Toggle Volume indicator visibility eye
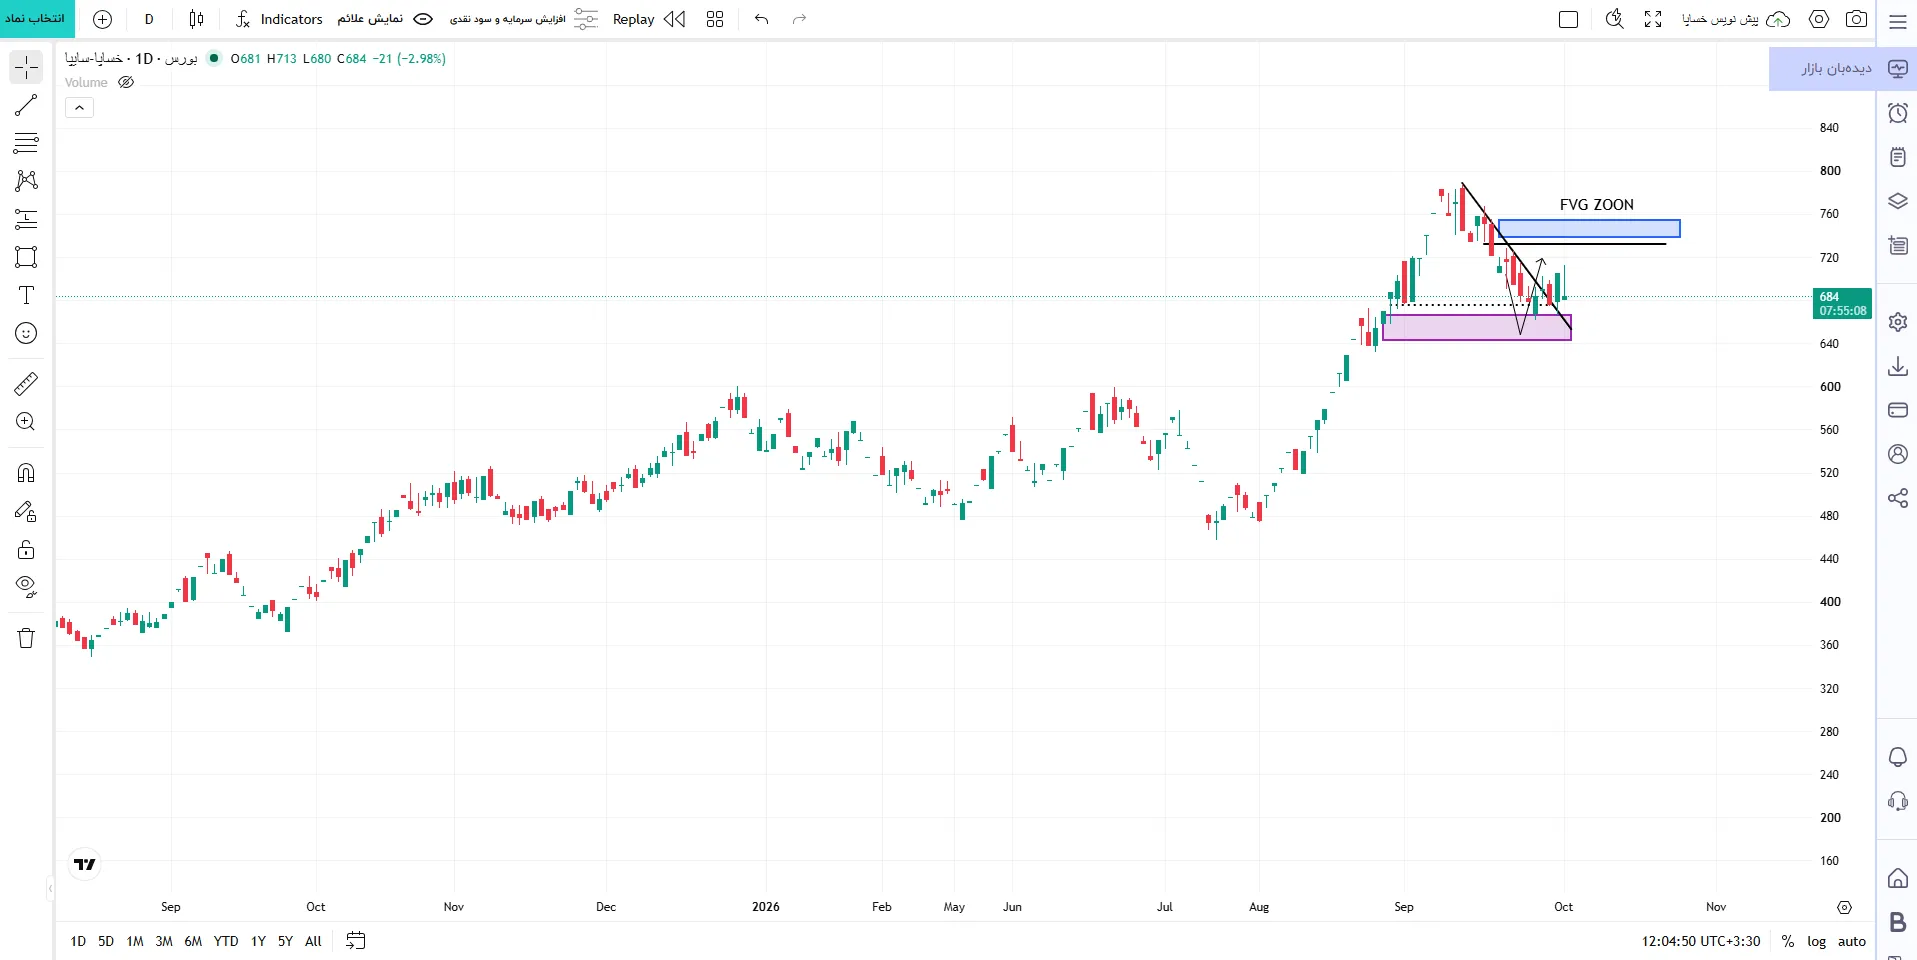 126,83
